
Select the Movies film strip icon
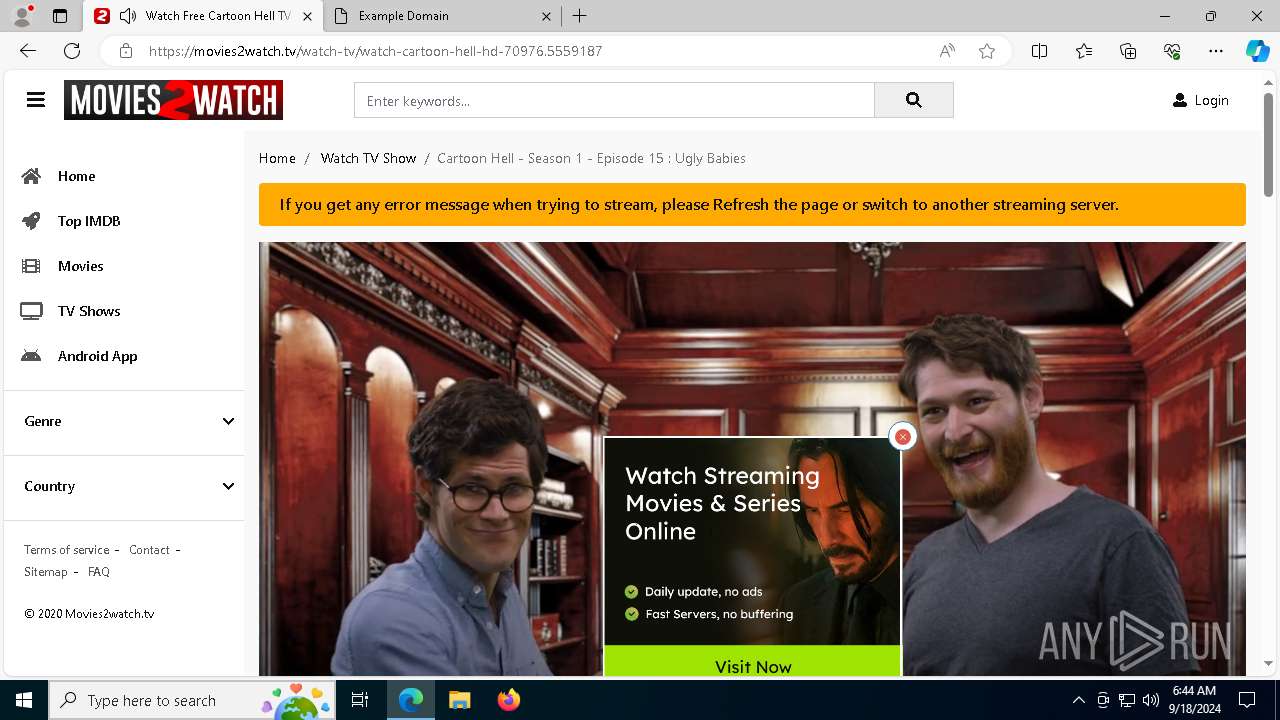click(x=32, y=266)
